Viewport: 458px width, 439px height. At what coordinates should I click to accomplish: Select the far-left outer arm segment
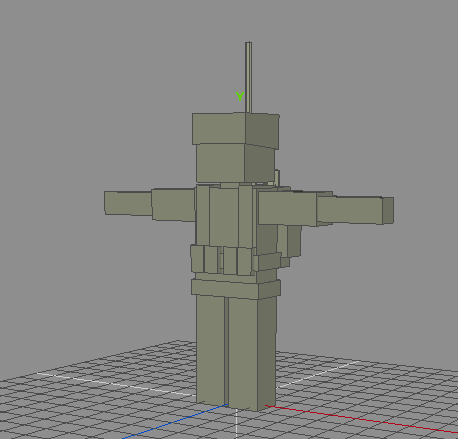pos(128,203)
